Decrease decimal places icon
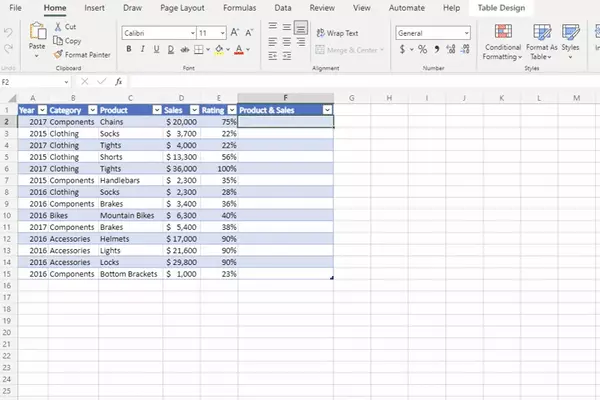600x400 pixels. point(465,49)
